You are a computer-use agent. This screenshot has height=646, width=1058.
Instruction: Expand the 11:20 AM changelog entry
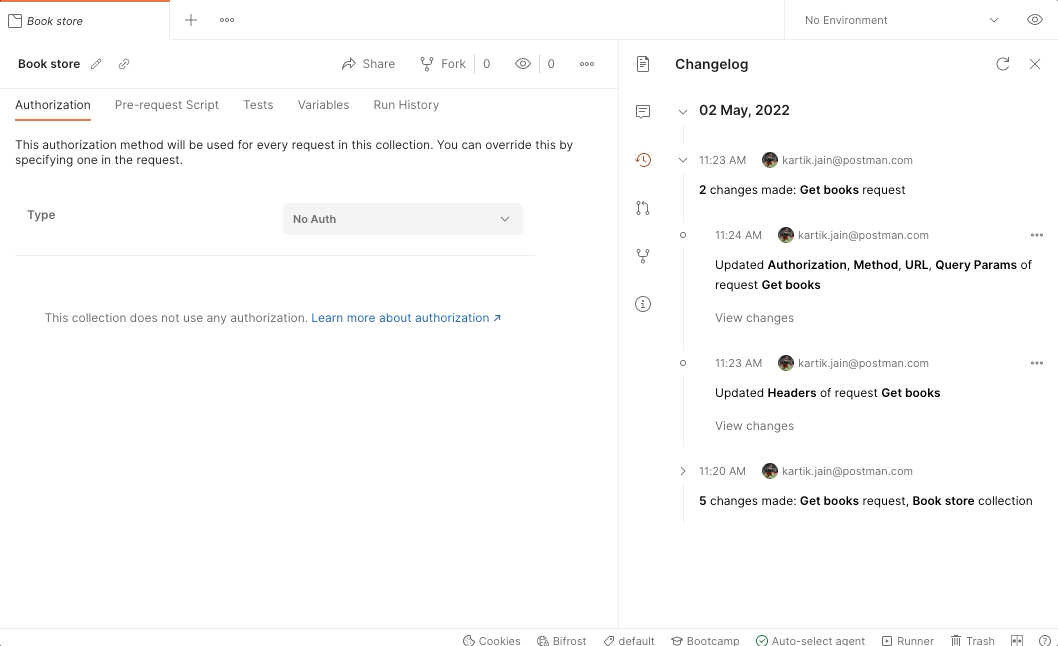pos(683,471)
